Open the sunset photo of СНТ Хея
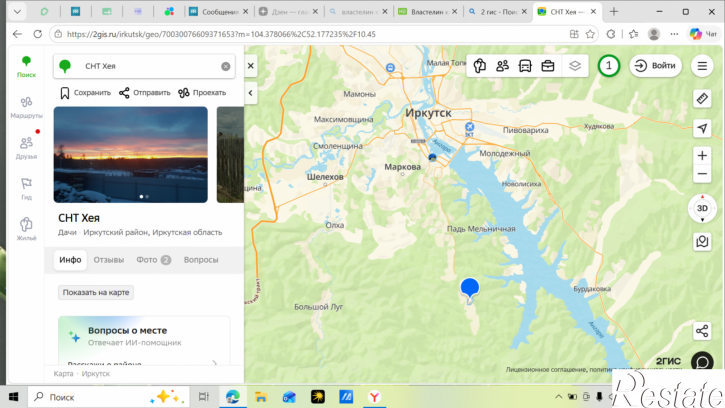The image size is (725, 408). 130,155
